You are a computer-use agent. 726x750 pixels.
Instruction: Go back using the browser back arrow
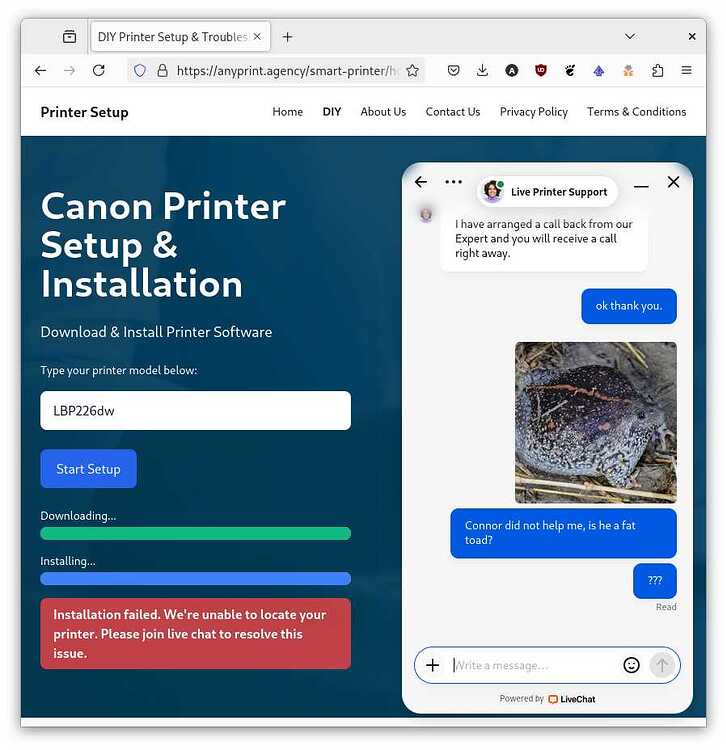point(41,71)
